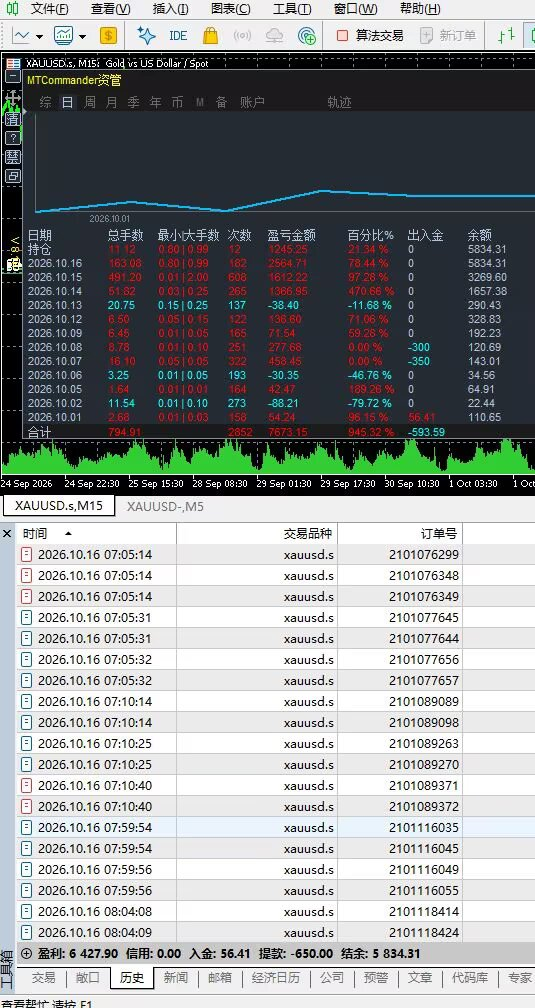Select the 币 currency tab
The image size is (535, 1008).
coord(177,102)
